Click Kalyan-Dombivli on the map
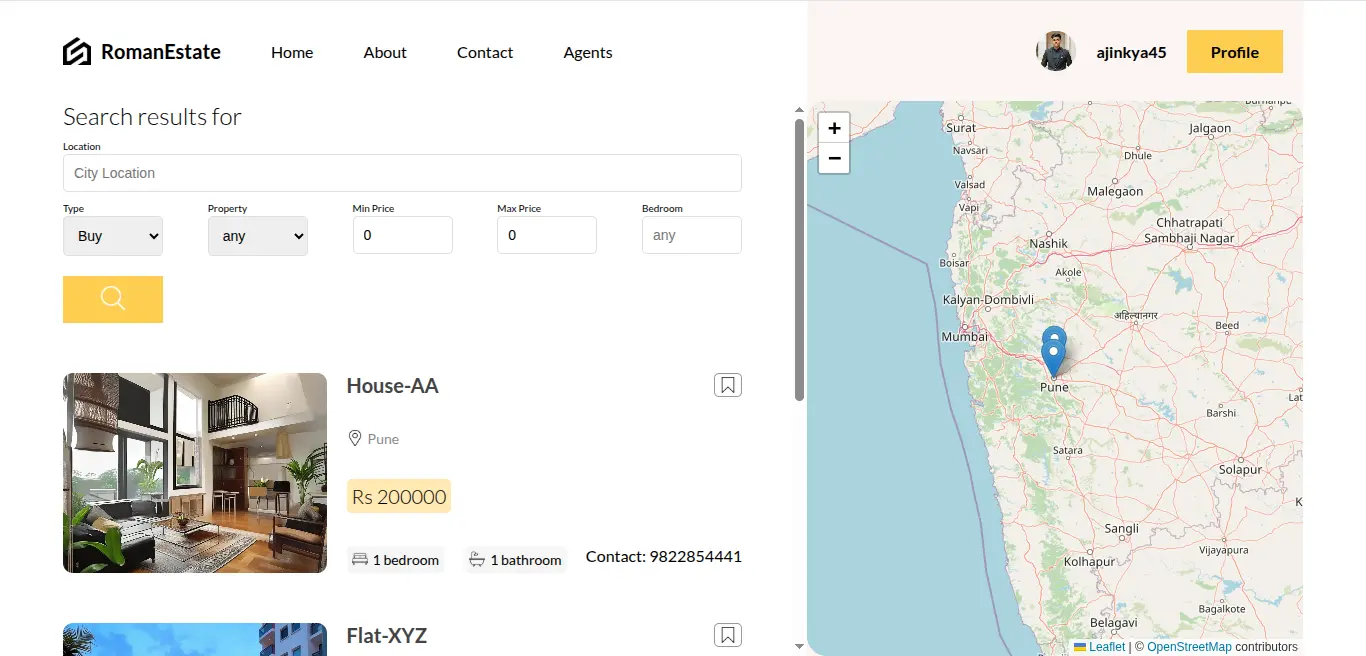The height and width of the screenshot is (656, 1366). point(988,300)
